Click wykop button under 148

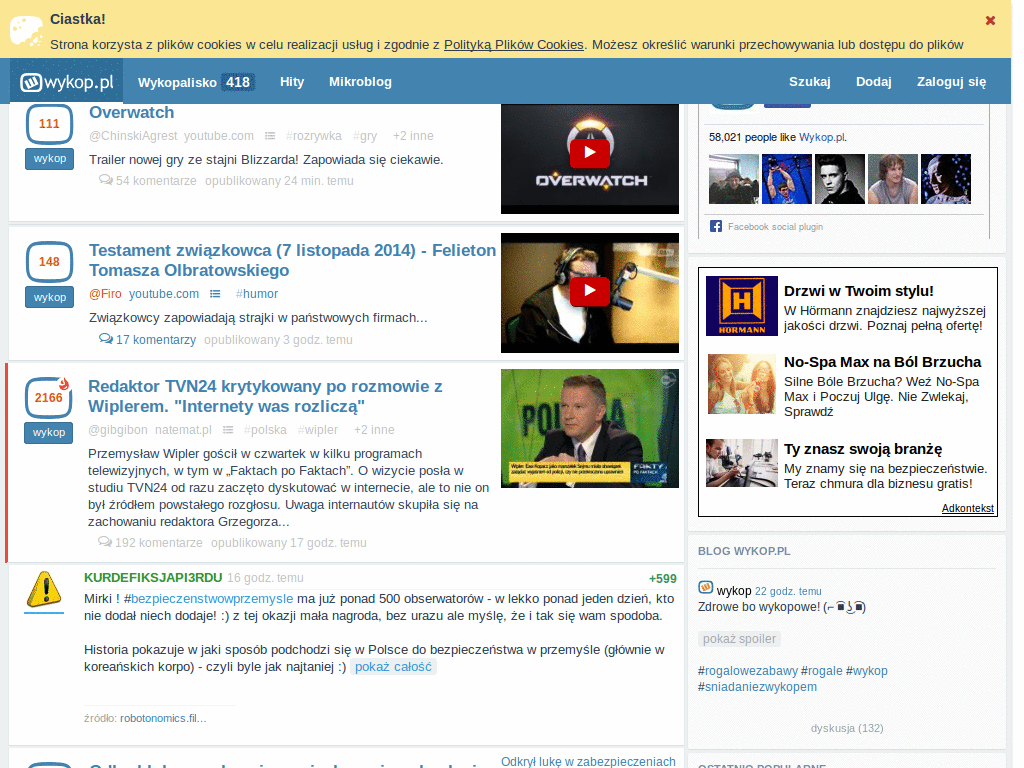[50, 297]
